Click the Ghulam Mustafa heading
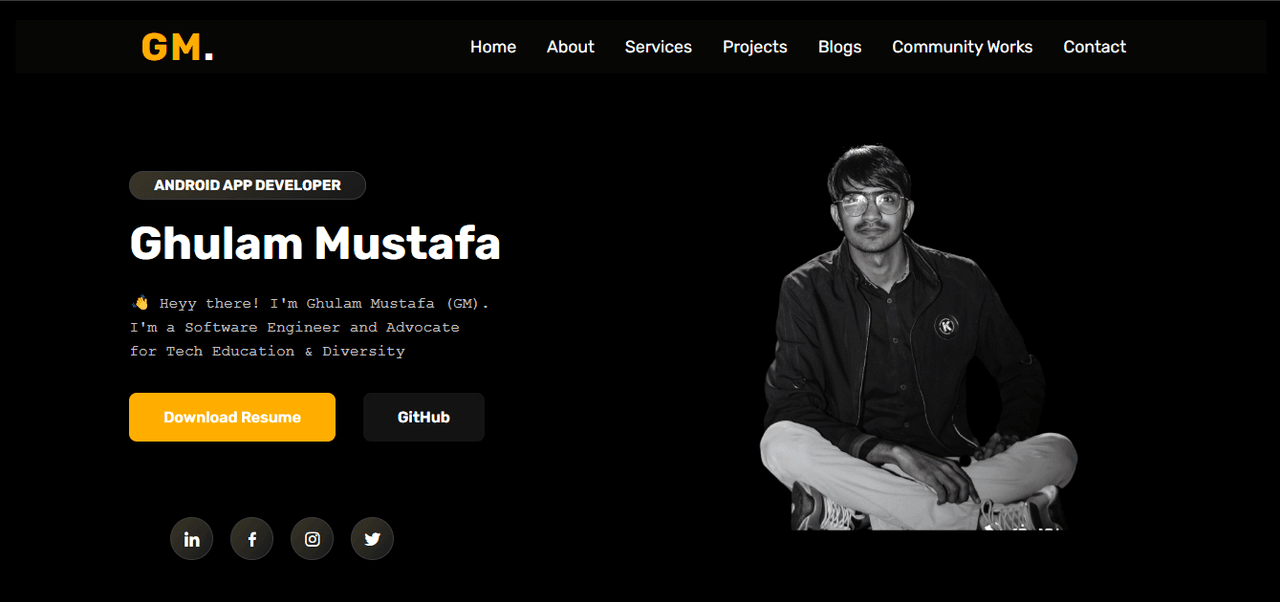The width and height of the screenshot is (1280, 602). coord(315,243)
